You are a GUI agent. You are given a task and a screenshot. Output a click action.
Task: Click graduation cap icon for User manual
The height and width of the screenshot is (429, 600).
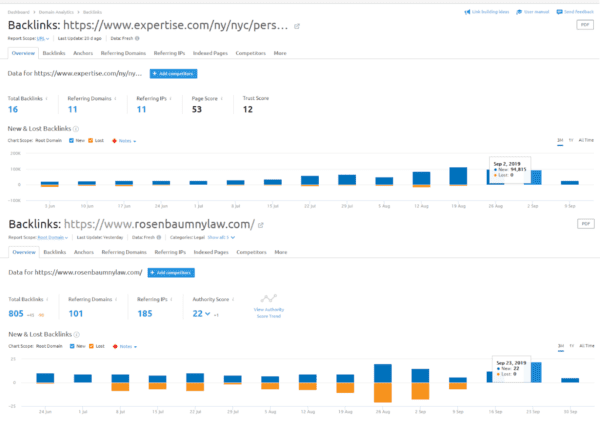click(519, 12)
